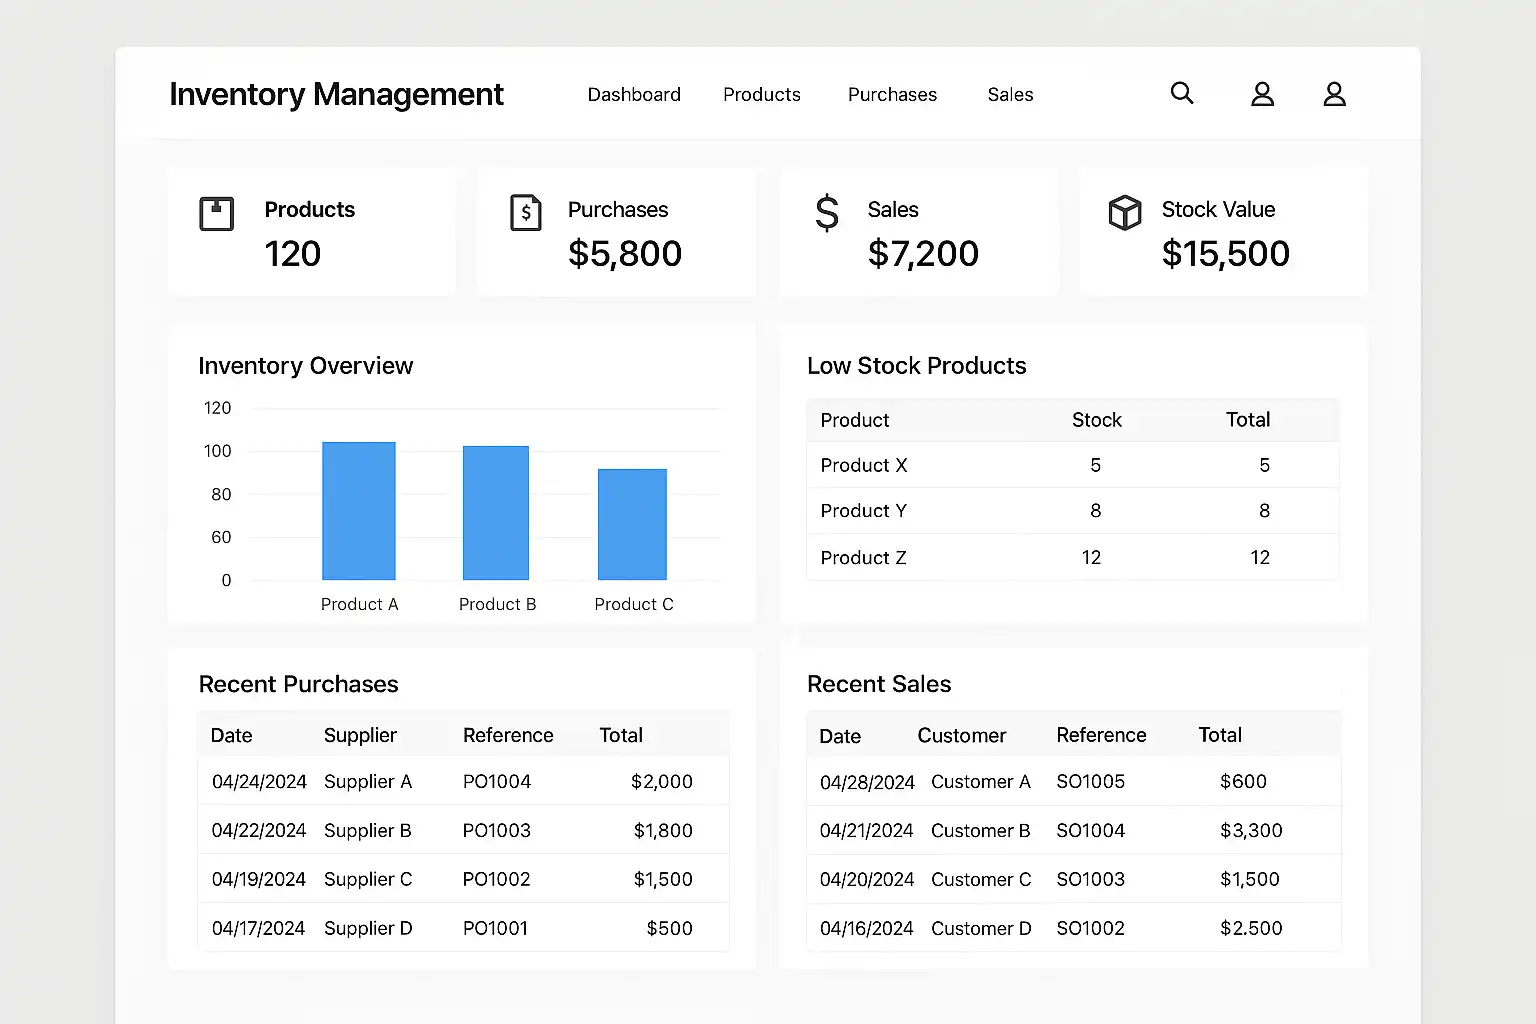Click the Product C chart bar
The height and width of the screenshot is (1024, 1536).
point(632,524)
